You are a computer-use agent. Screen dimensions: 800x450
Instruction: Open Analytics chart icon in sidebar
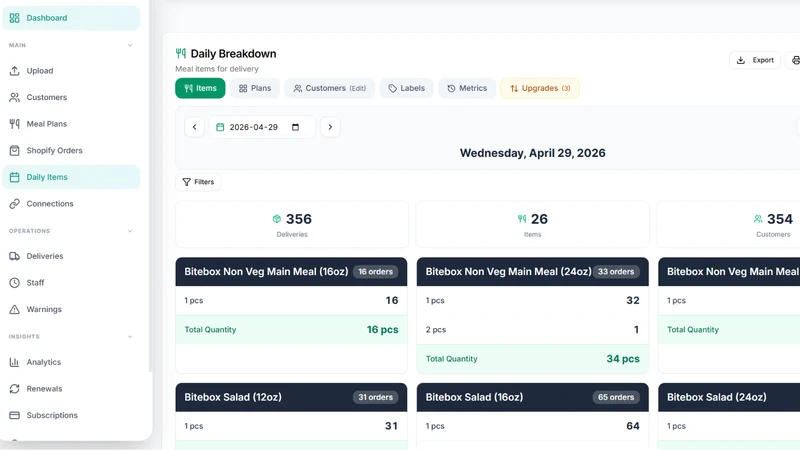14,362
